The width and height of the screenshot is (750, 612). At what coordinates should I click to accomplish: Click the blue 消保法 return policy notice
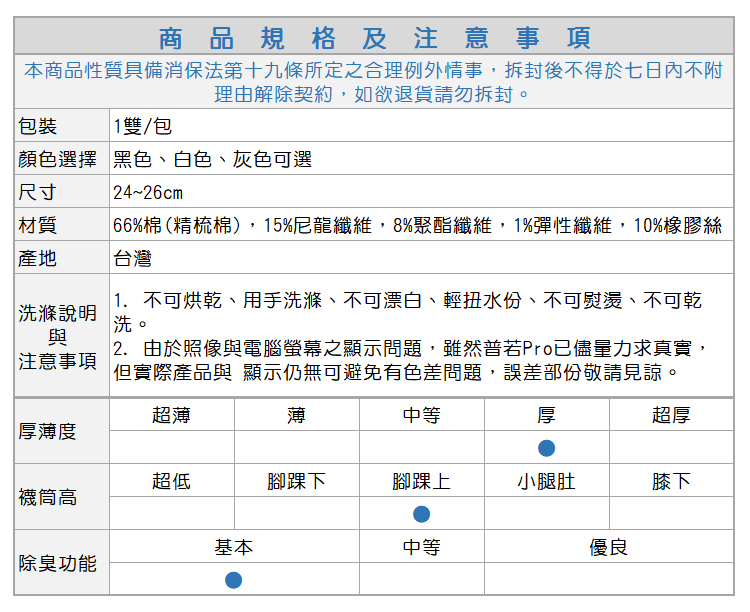click(375, 82)
